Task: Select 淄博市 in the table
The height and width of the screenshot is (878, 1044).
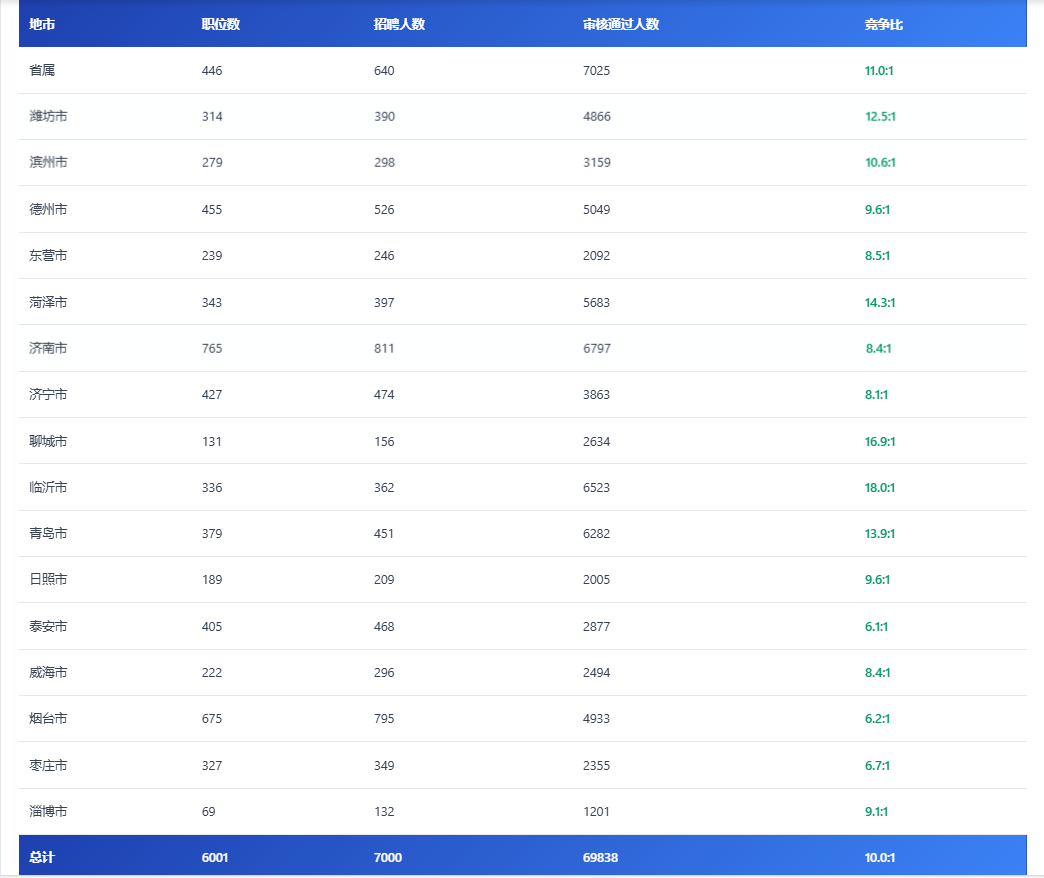Action: coord(48,811)
